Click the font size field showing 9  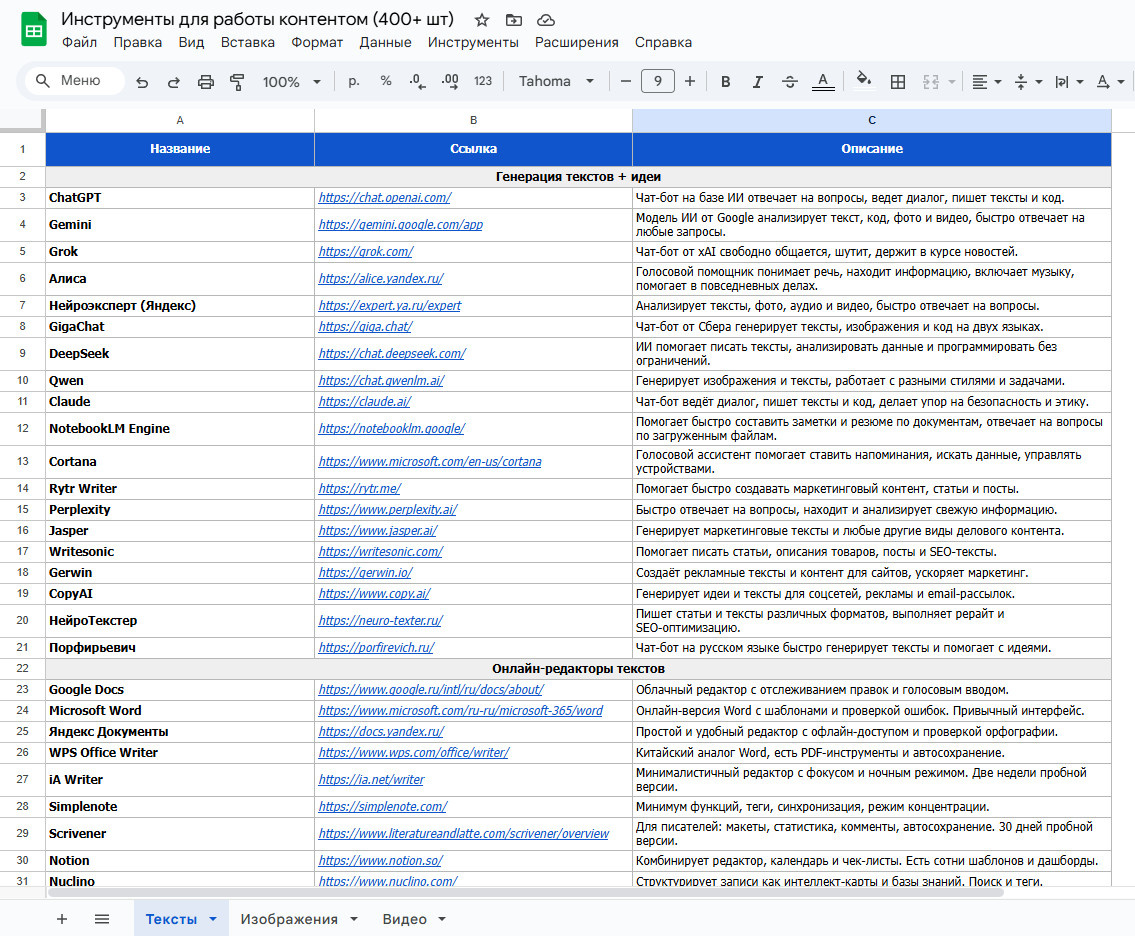pyautogui.click(x=657, y=81)
